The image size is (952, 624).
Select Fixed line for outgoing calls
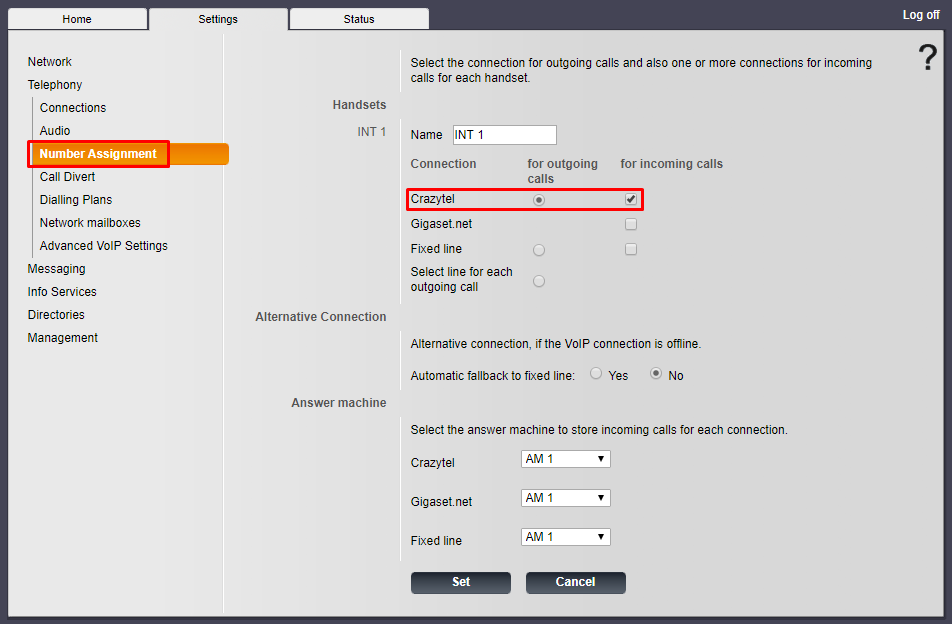tap(539, 250)
